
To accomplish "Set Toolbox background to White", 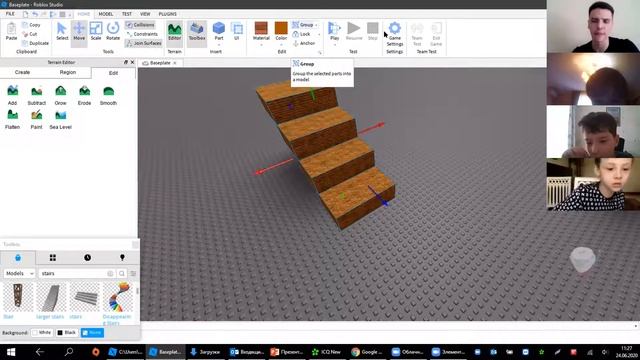I will pyautogui.click(x=42, y=333).
